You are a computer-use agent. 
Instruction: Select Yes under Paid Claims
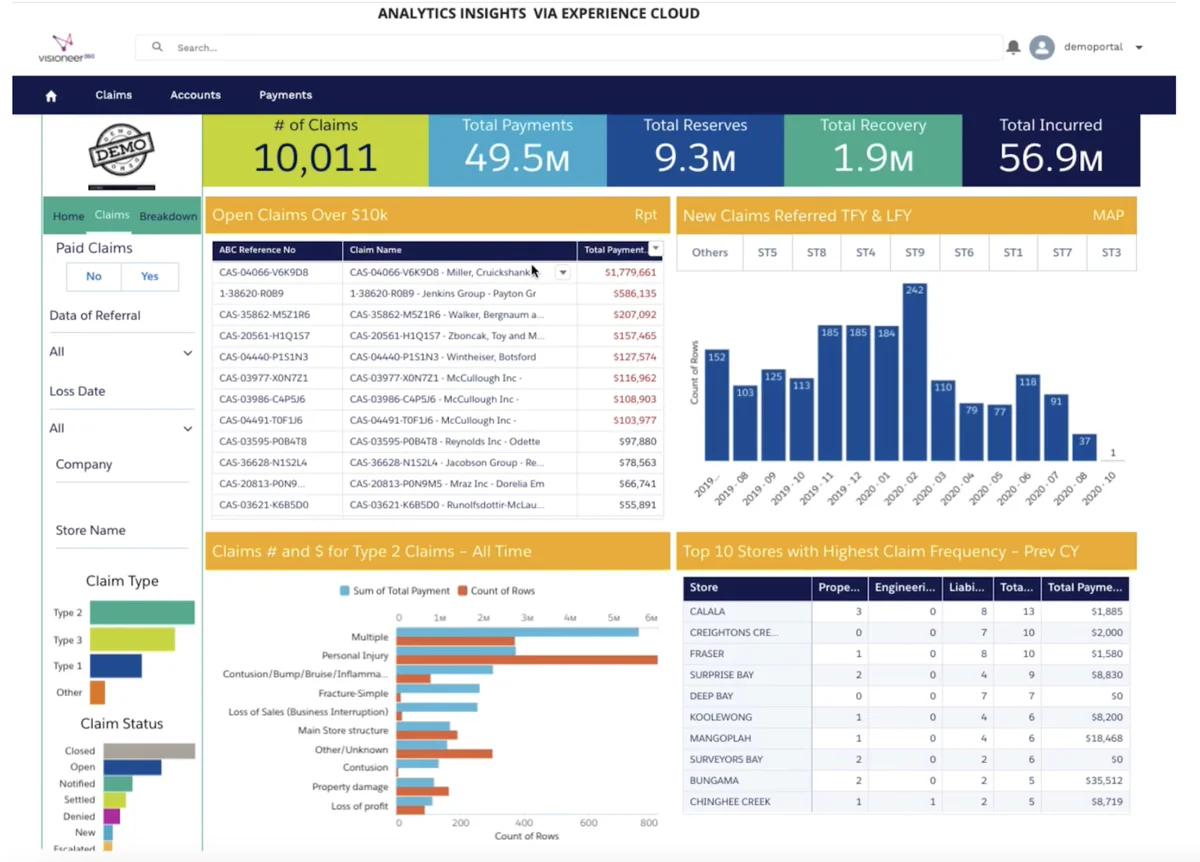pyautogui.click(x=150, y=277)
